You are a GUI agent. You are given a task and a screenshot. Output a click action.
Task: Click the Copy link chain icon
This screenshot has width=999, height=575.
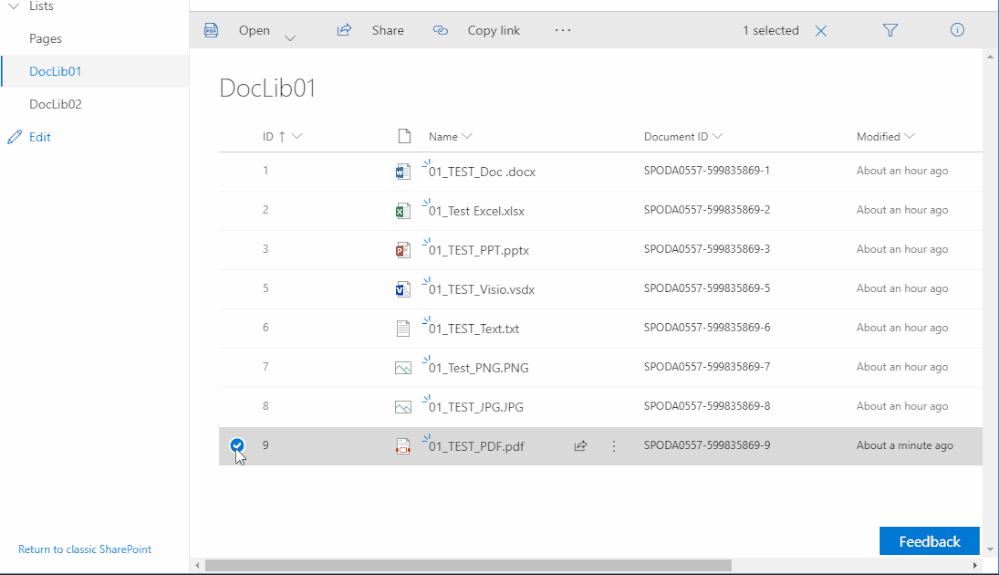click(x=440, y=30)
